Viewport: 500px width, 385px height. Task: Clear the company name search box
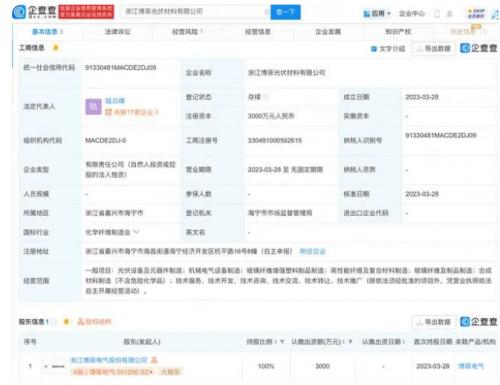pyautogui.click(x=266, y=12)
